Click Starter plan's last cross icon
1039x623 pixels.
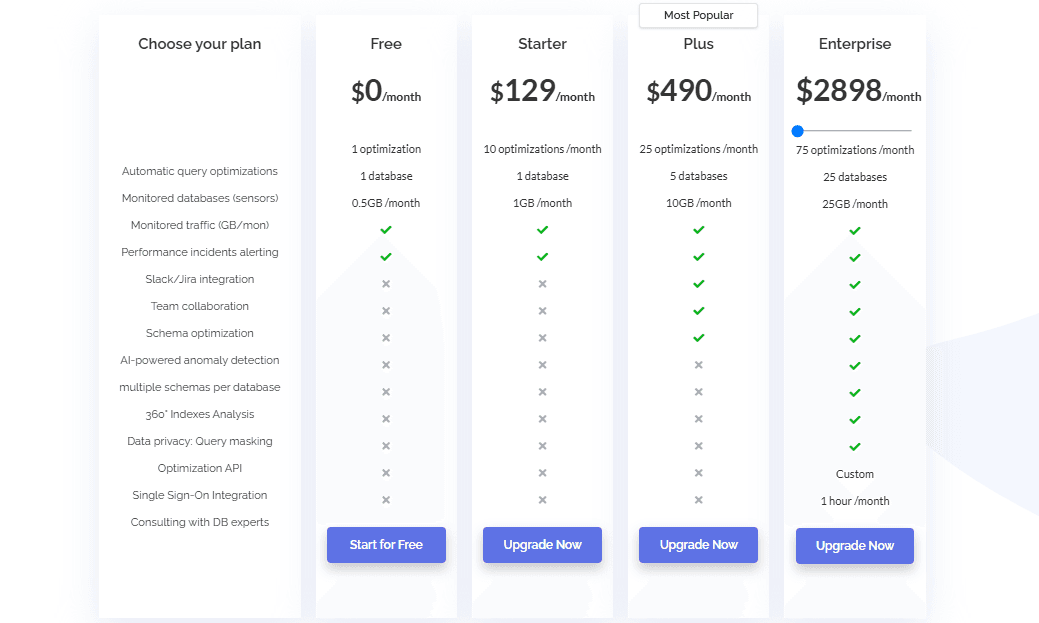click(x=542, y=500)
